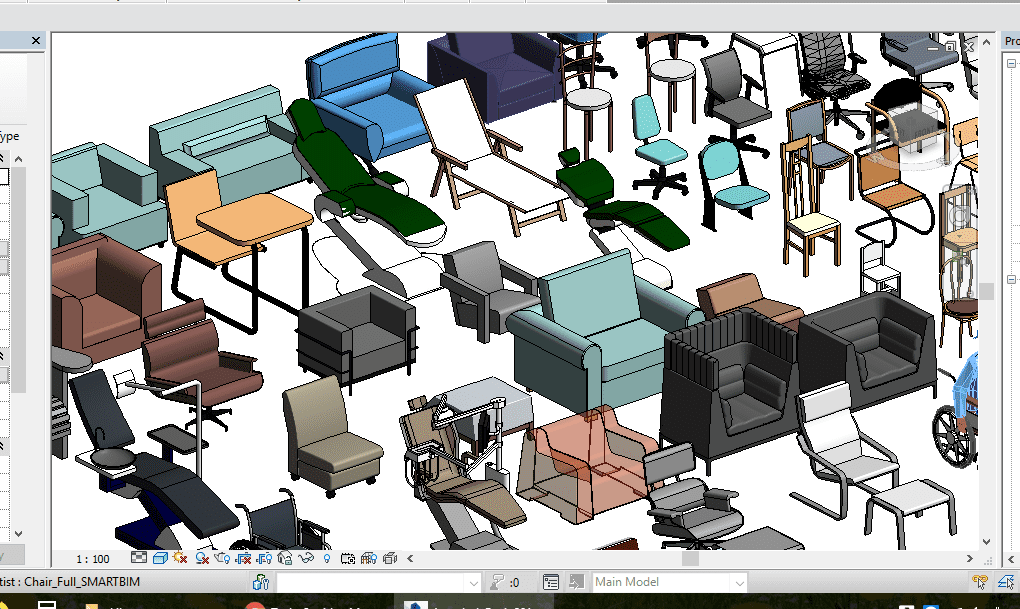
Task: Open Temporary View Properties icon
Action: [349, 558]
